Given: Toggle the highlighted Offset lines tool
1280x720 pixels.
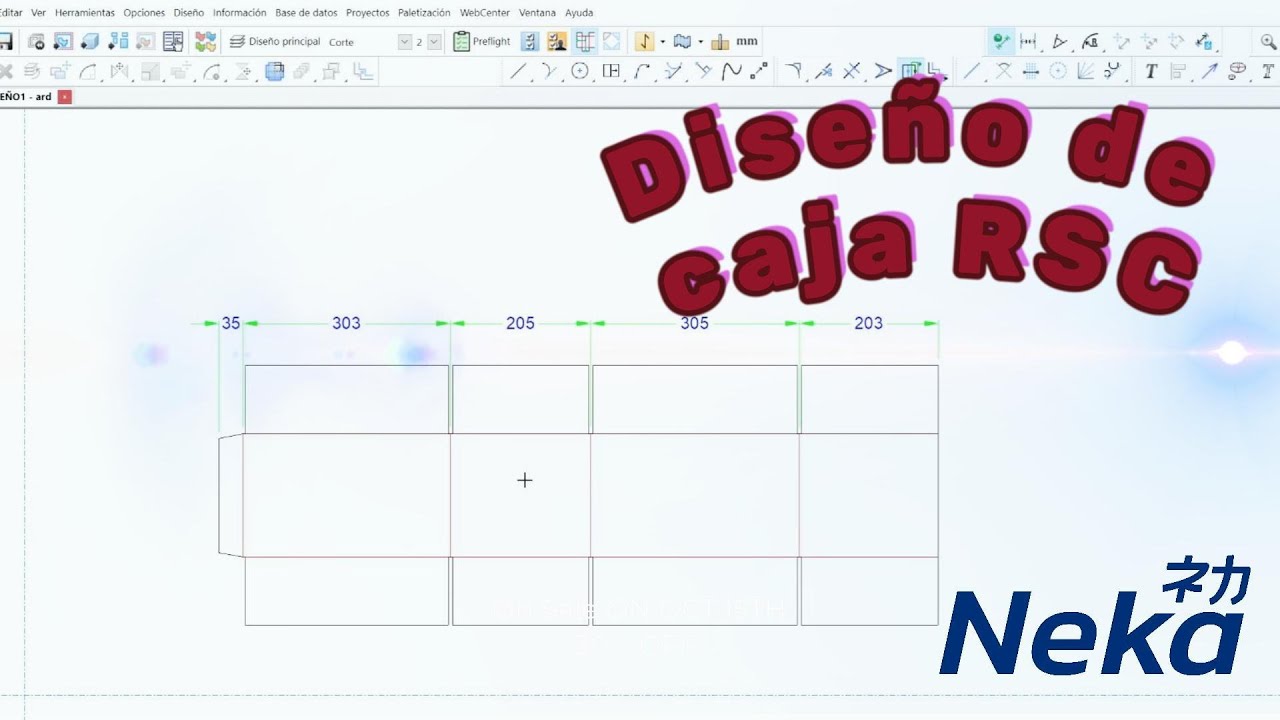Looking at the screenshot, I should click(x=910, y=71).
